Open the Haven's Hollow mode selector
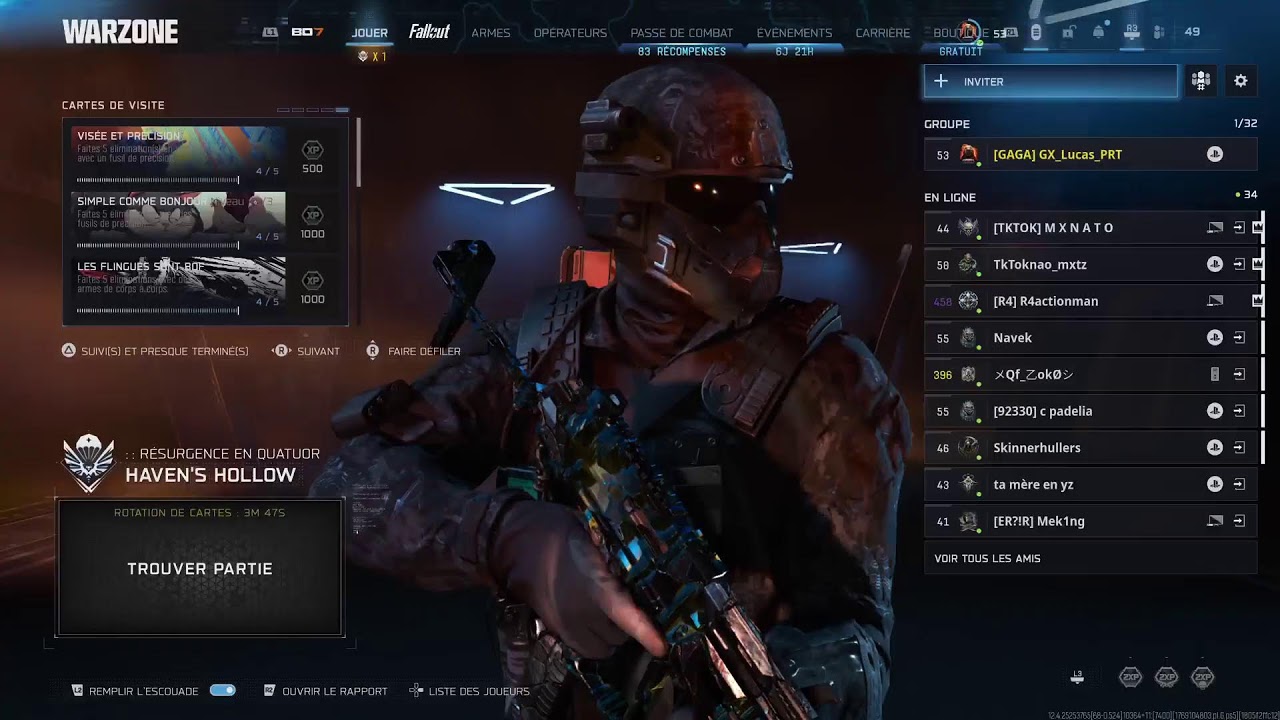1280x720 pixels. click(210, 475)
